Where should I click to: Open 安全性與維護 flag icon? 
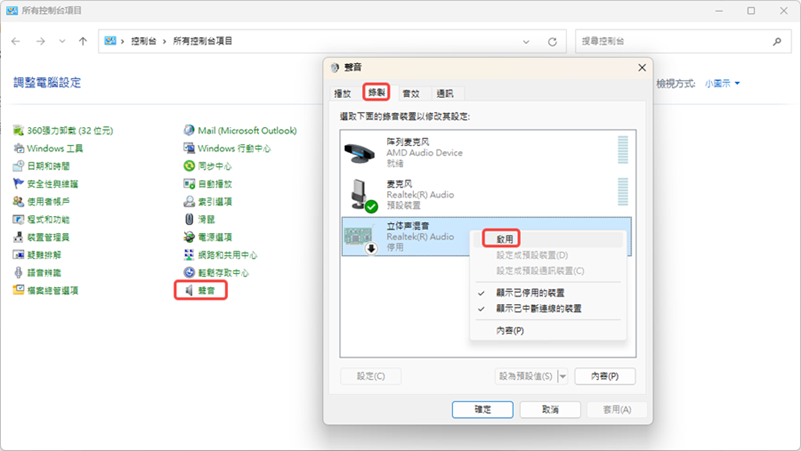[x=18, y=184]
